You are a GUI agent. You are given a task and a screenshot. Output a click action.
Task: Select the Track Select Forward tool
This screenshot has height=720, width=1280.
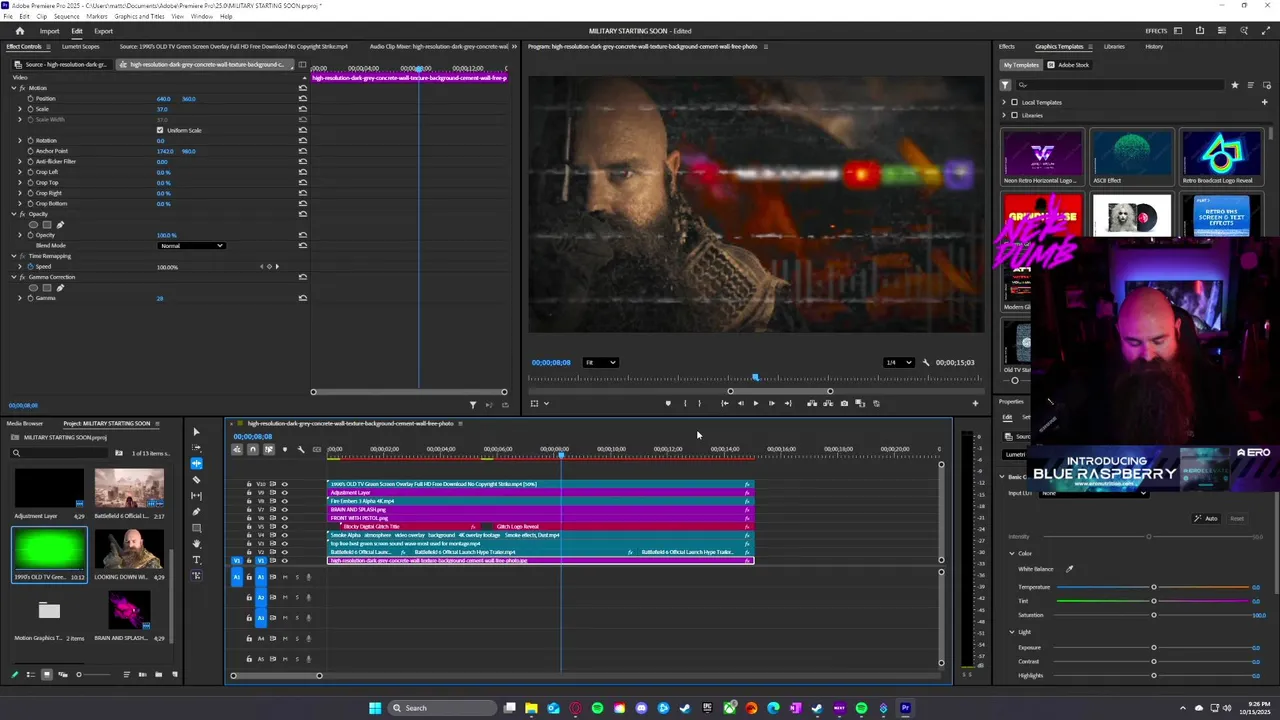click(196, 448)
